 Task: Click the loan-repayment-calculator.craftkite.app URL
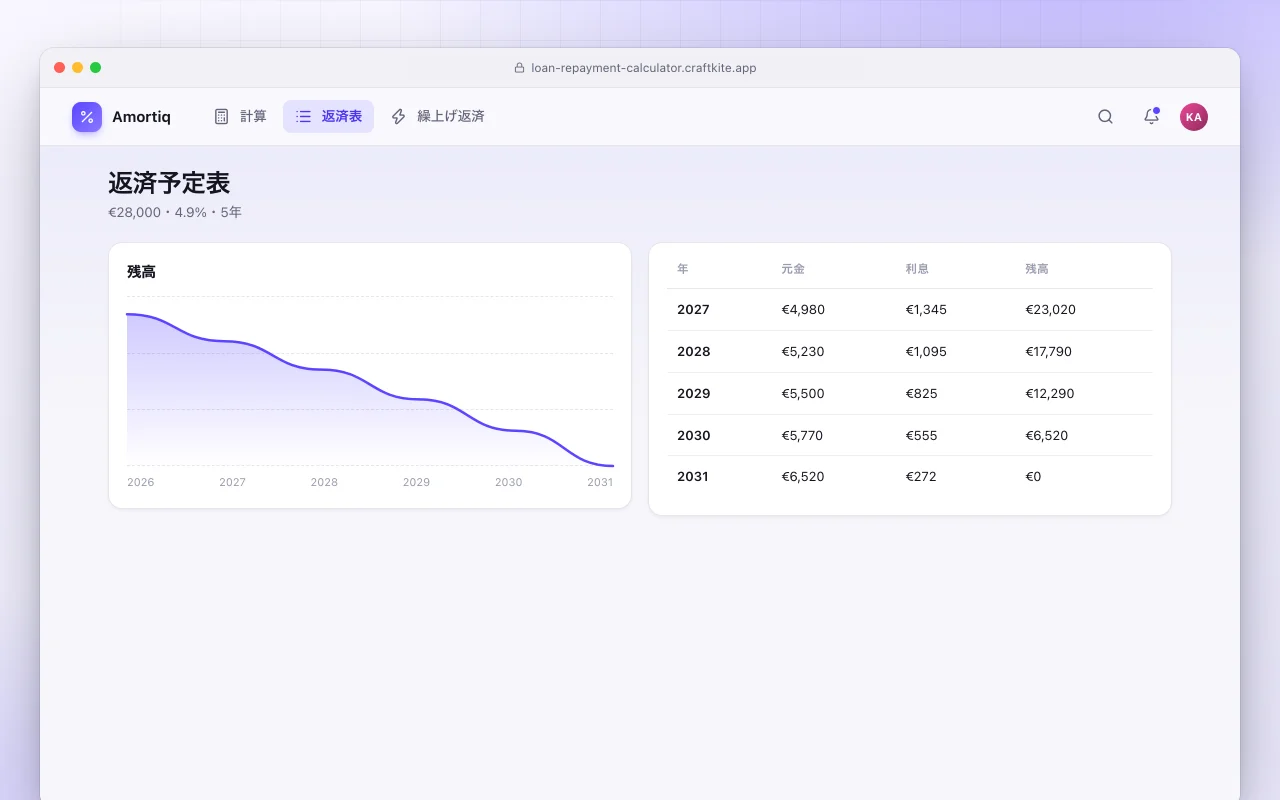point(643,68)
